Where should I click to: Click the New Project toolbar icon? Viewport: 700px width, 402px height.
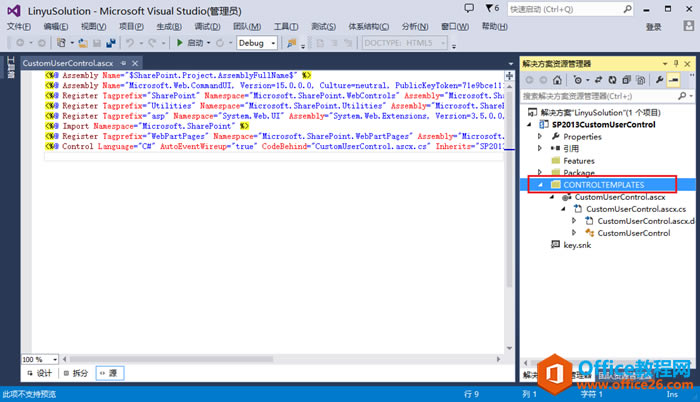(x=61, y=43)
